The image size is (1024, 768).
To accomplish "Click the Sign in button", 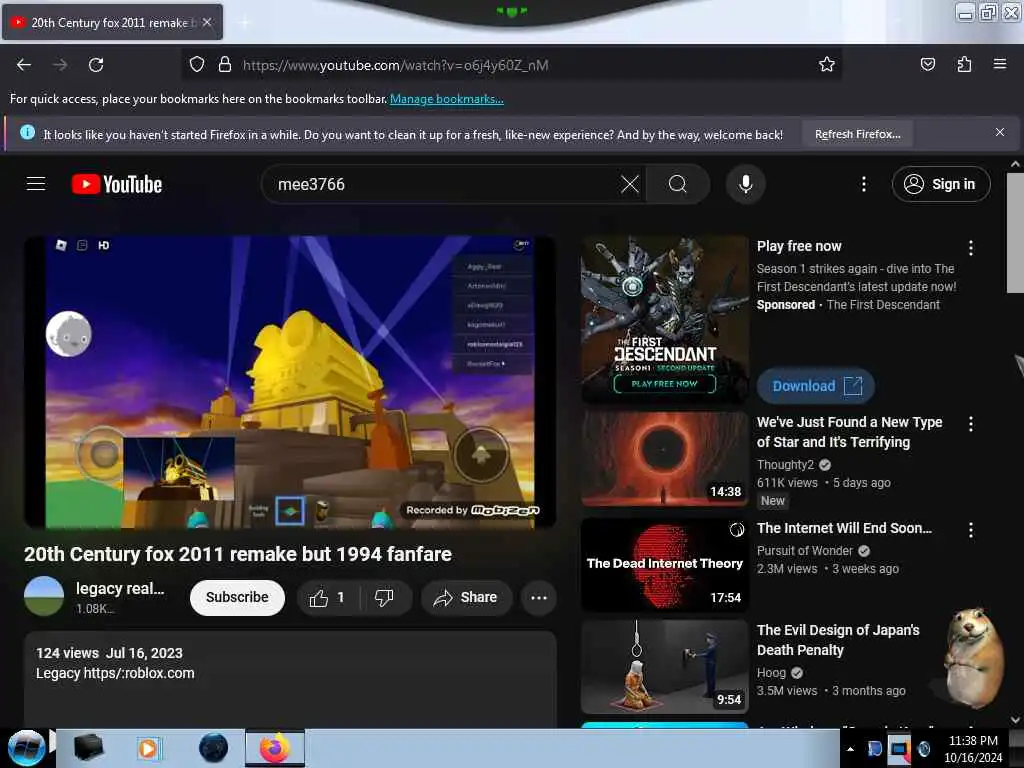I will point(941,184).
